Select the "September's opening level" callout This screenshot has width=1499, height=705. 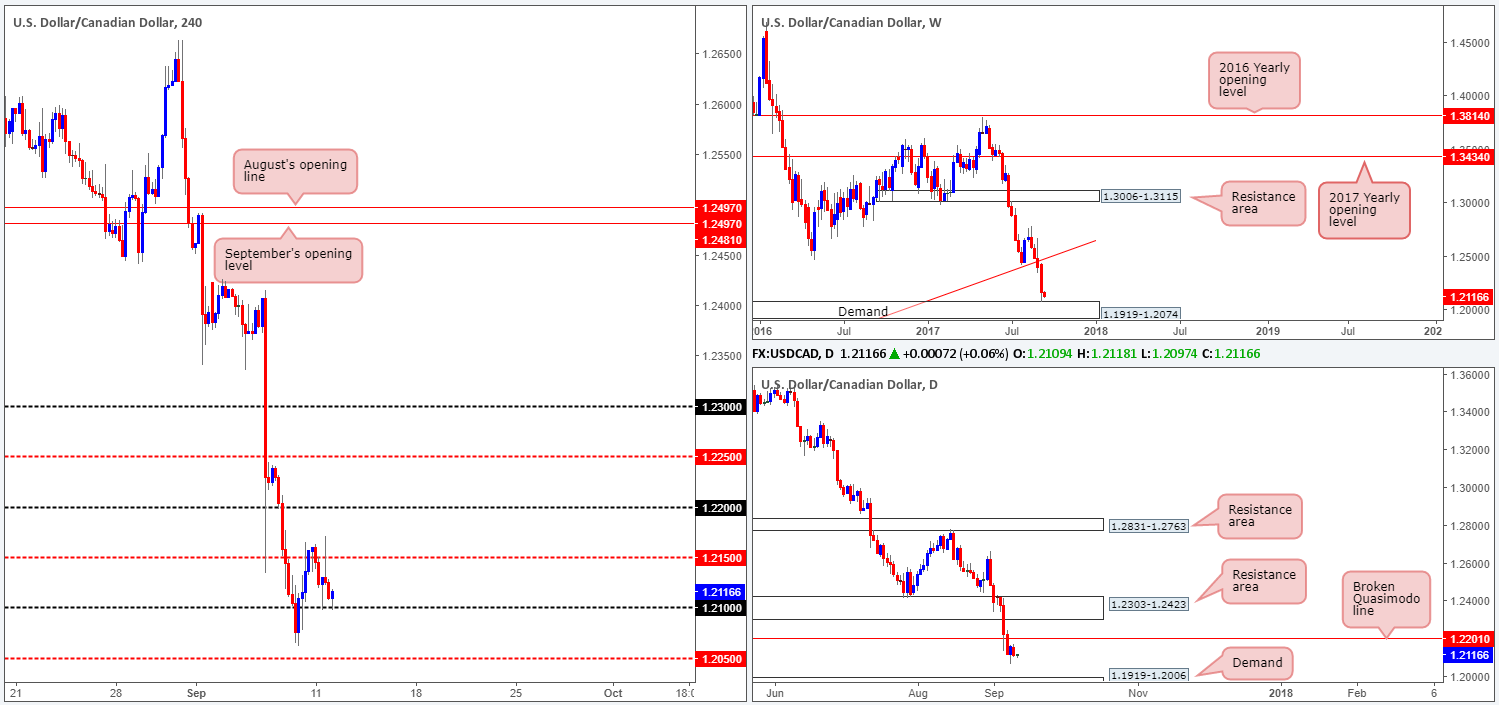tap(288, 261)
